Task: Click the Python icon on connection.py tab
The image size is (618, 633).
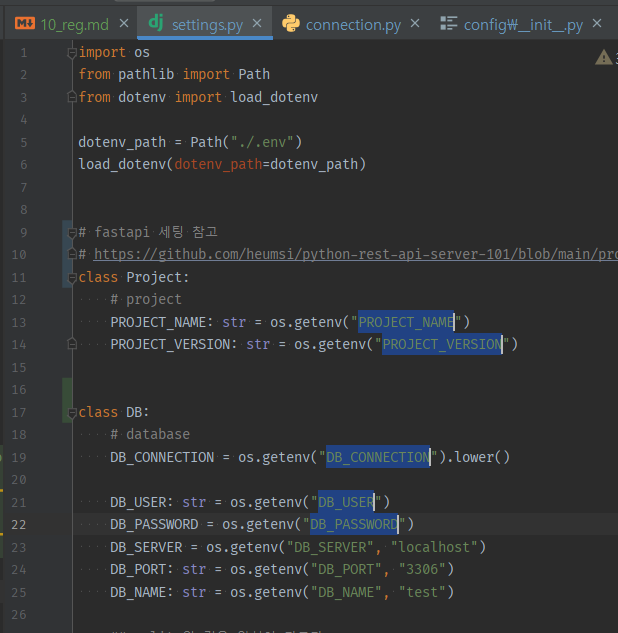Action: (291, 23)
